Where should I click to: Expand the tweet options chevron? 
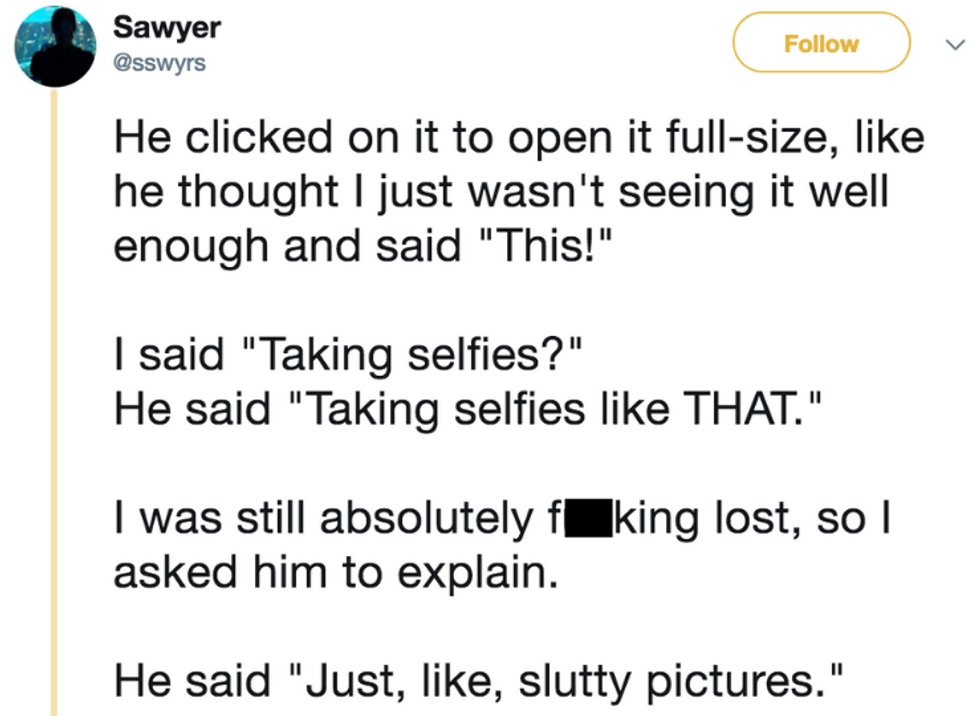click(x=951, y=44)
